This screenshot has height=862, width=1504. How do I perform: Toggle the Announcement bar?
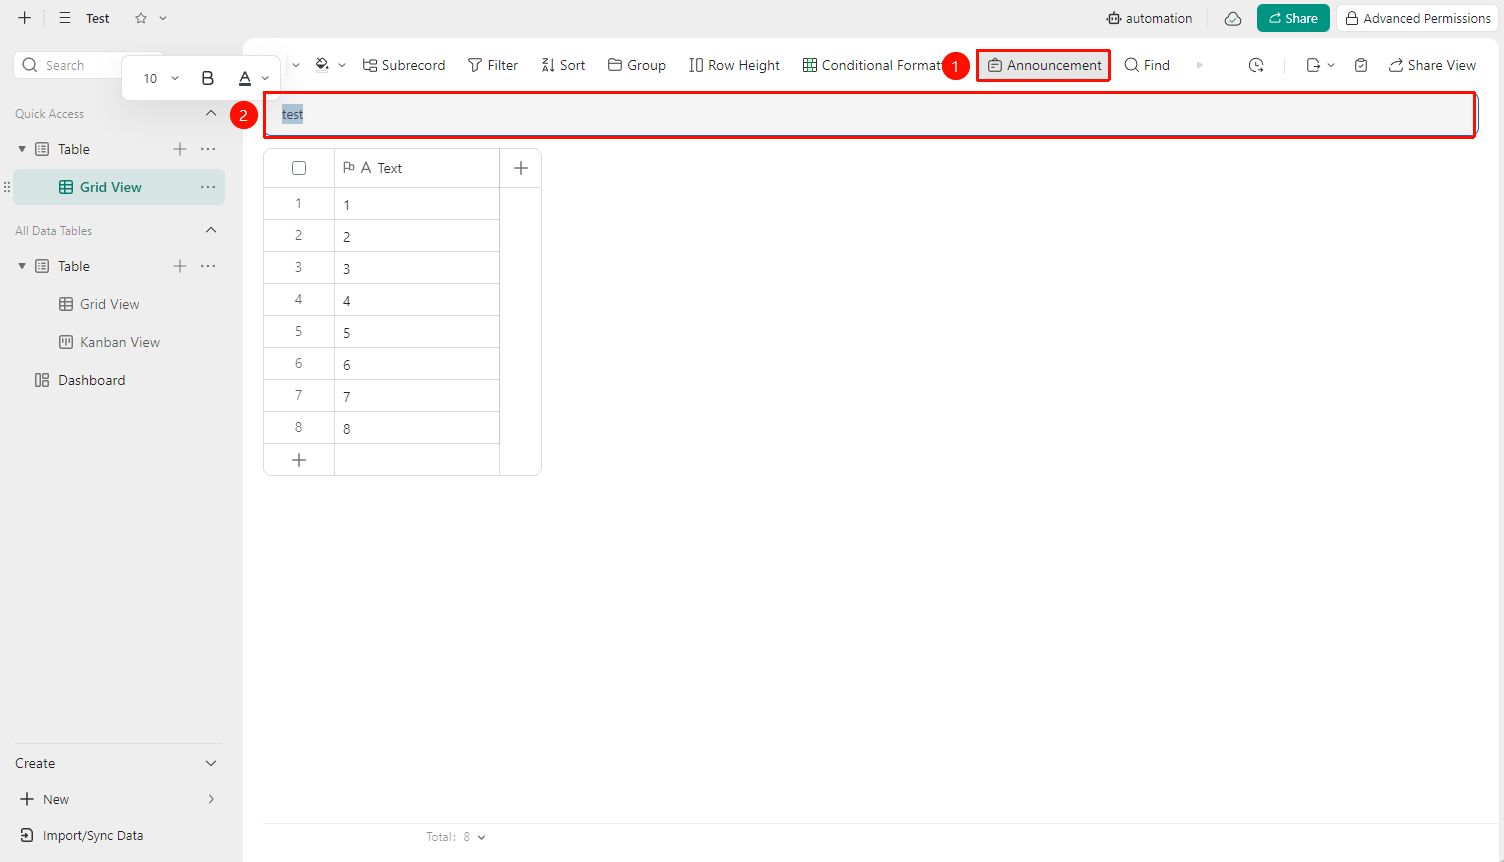(1044, 65)
